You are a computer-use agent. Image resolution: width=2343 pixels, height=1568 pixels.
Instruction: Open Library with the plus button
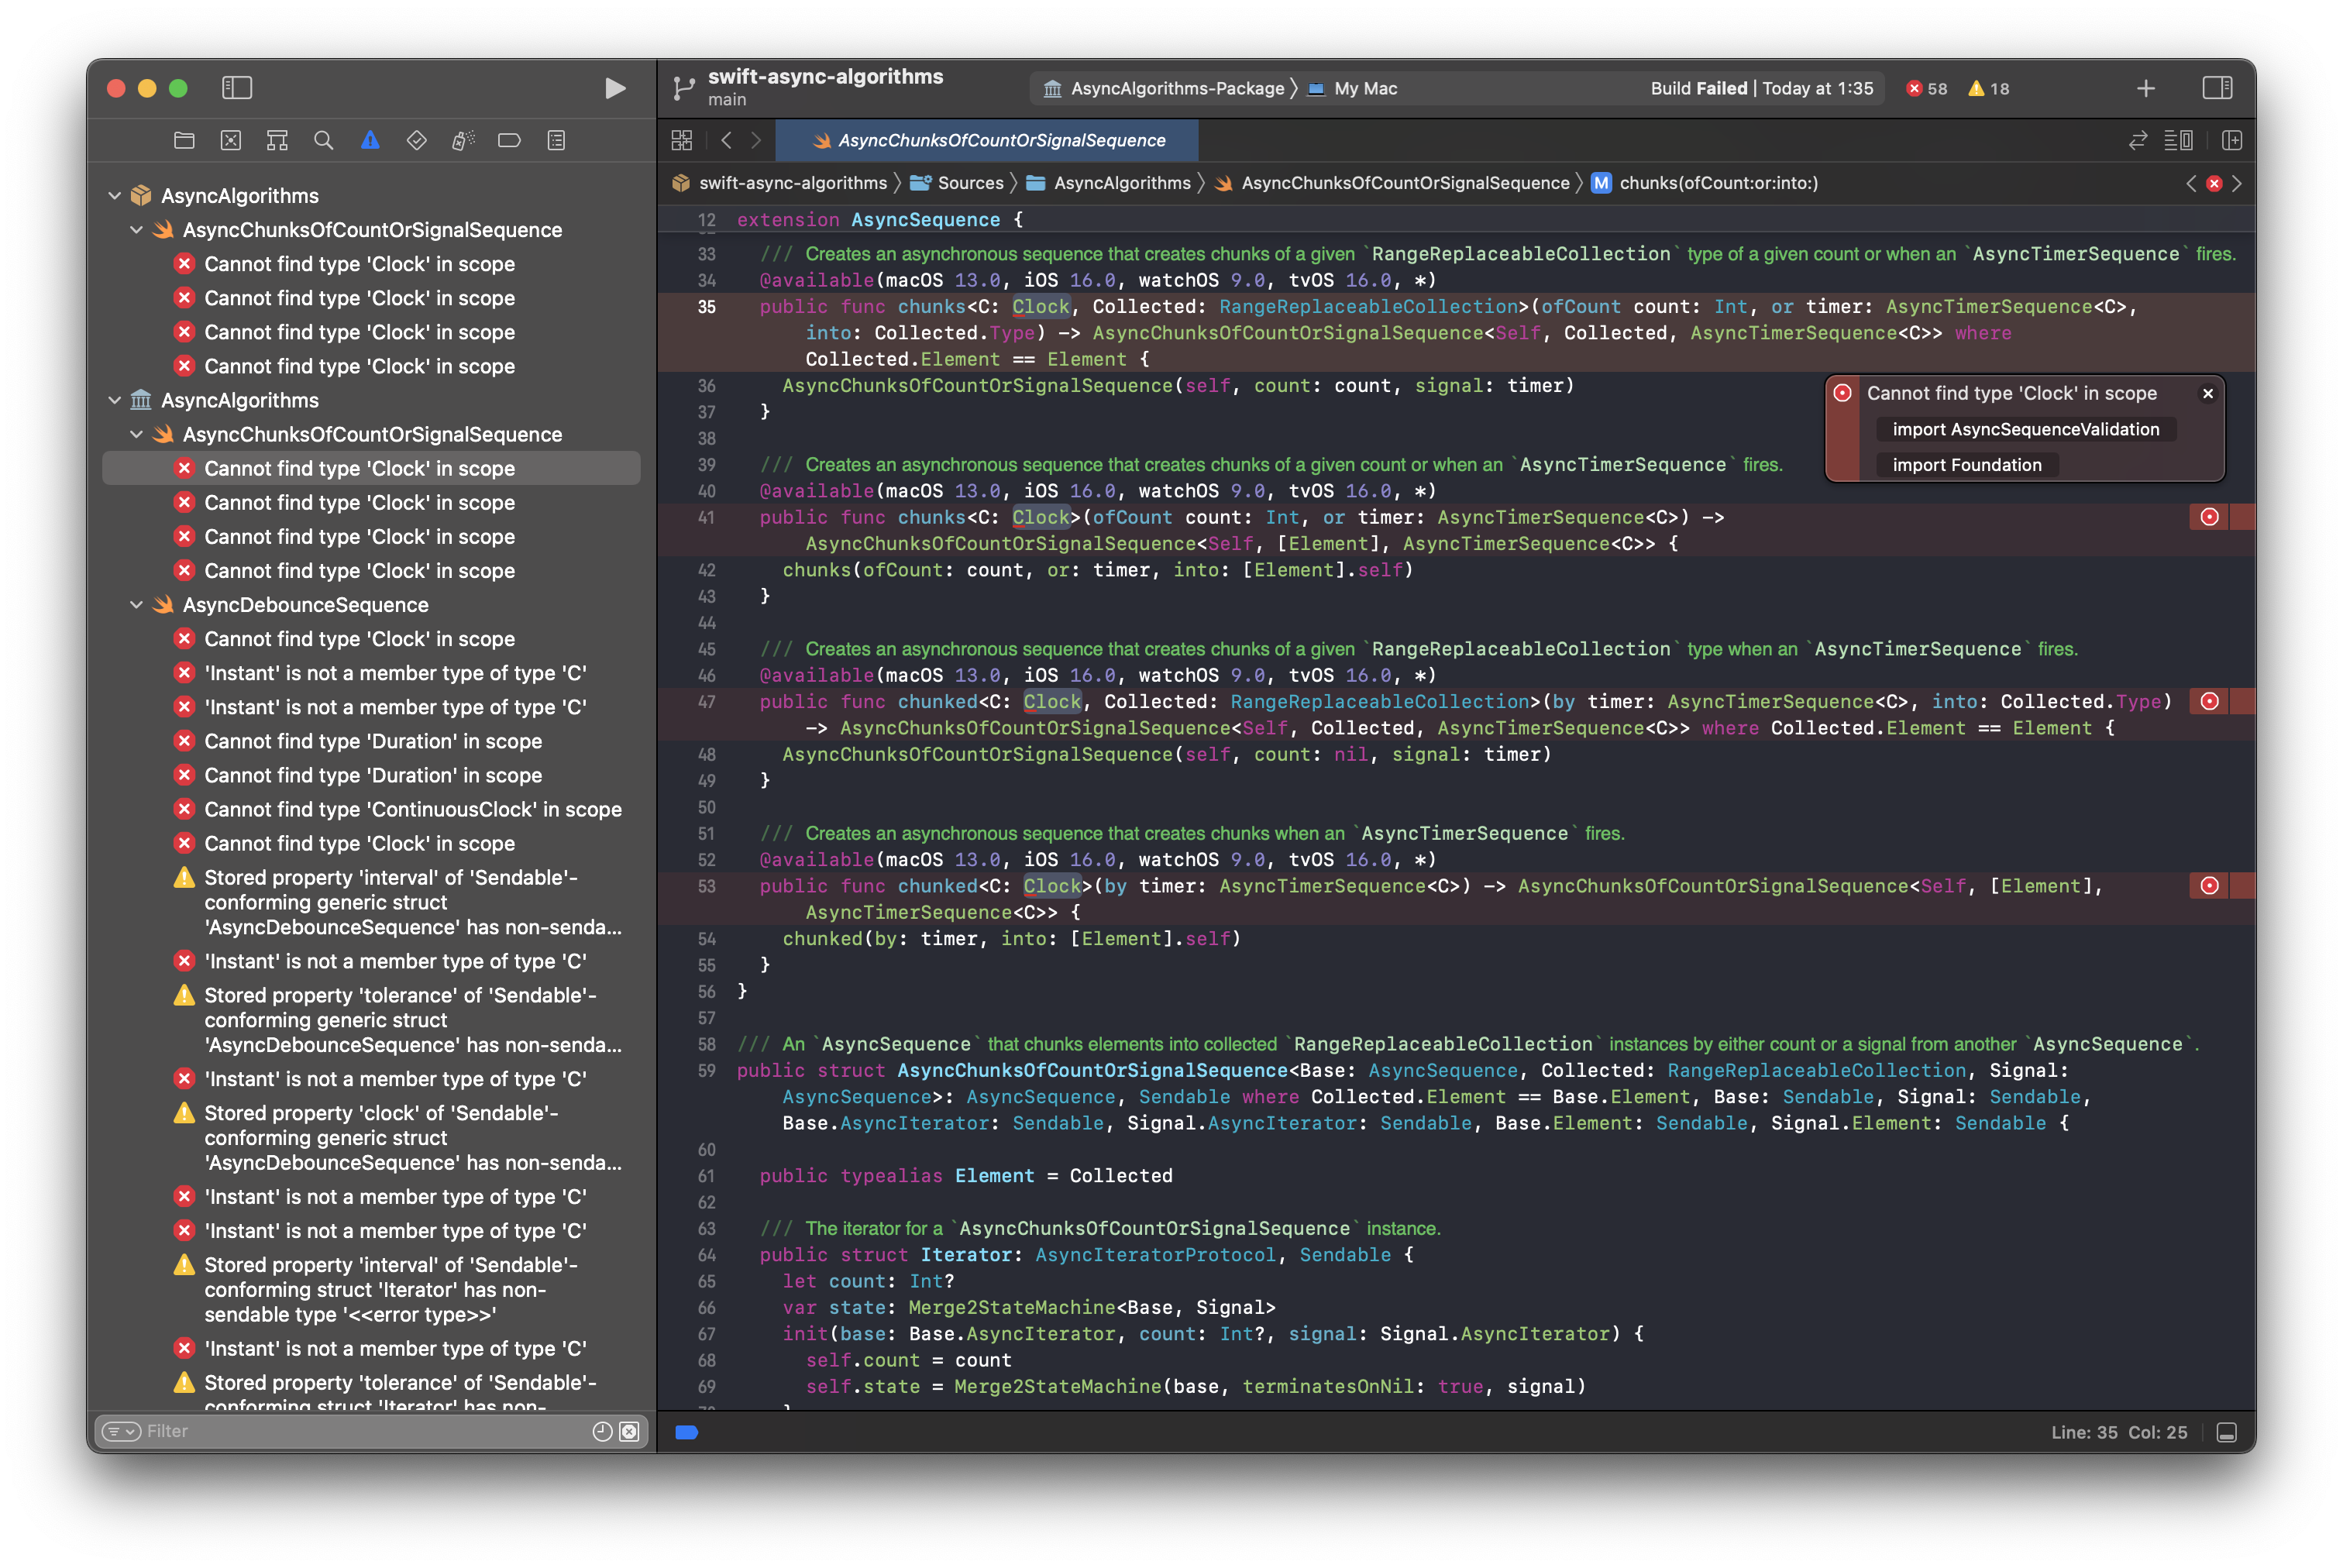[2146, 88]
